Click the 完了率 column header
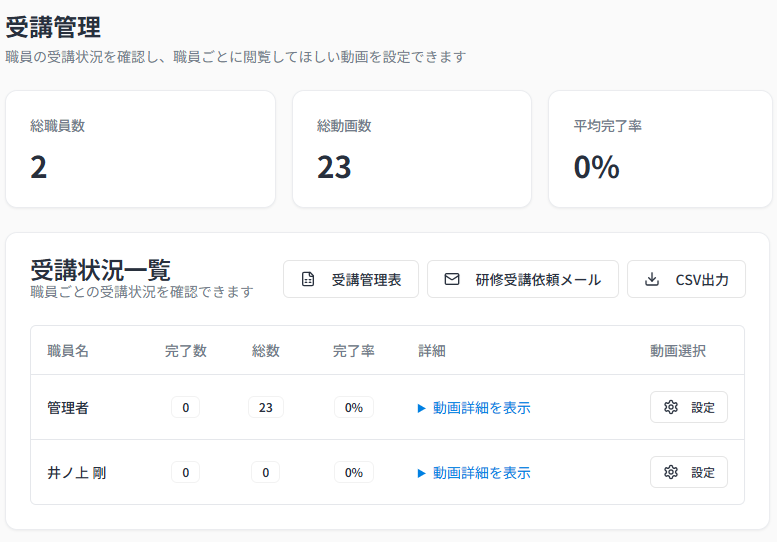Image resolution: width=777 pixels, height=542 pixels. click(x=353, y=351)
